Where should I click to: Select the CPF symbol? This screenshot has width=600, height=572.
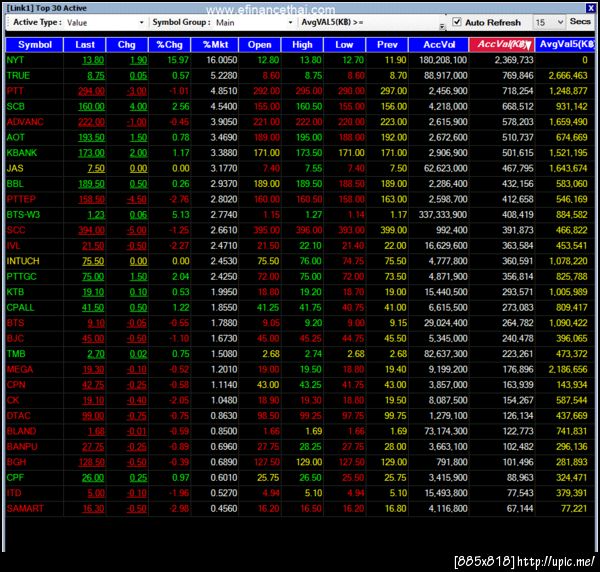[x=15, y=477]
